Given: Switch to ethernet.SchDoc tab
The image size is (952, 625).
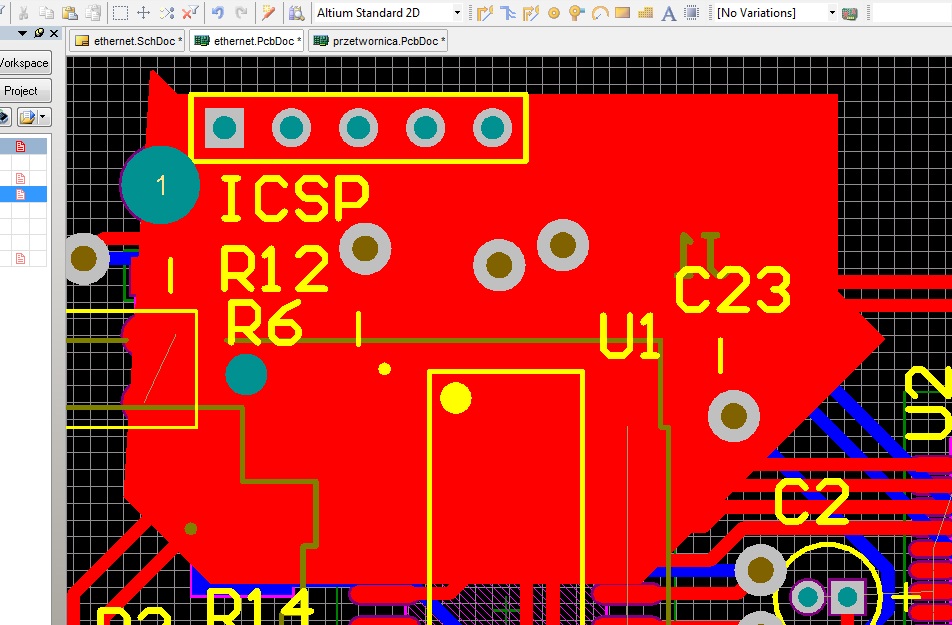Looking at the screenshot, I should (x=128, y=41).
